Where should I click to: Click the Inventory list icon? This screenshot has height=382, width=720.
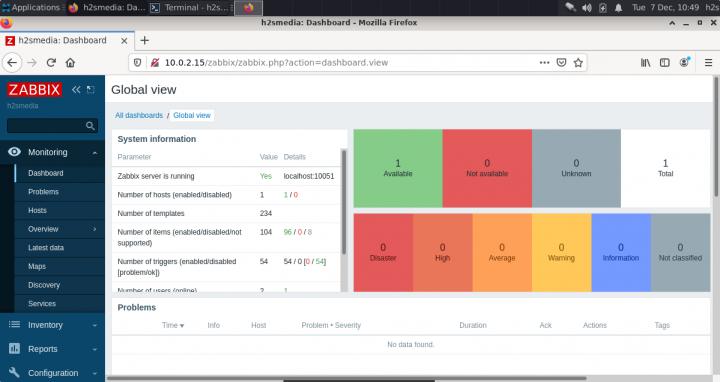14,325
